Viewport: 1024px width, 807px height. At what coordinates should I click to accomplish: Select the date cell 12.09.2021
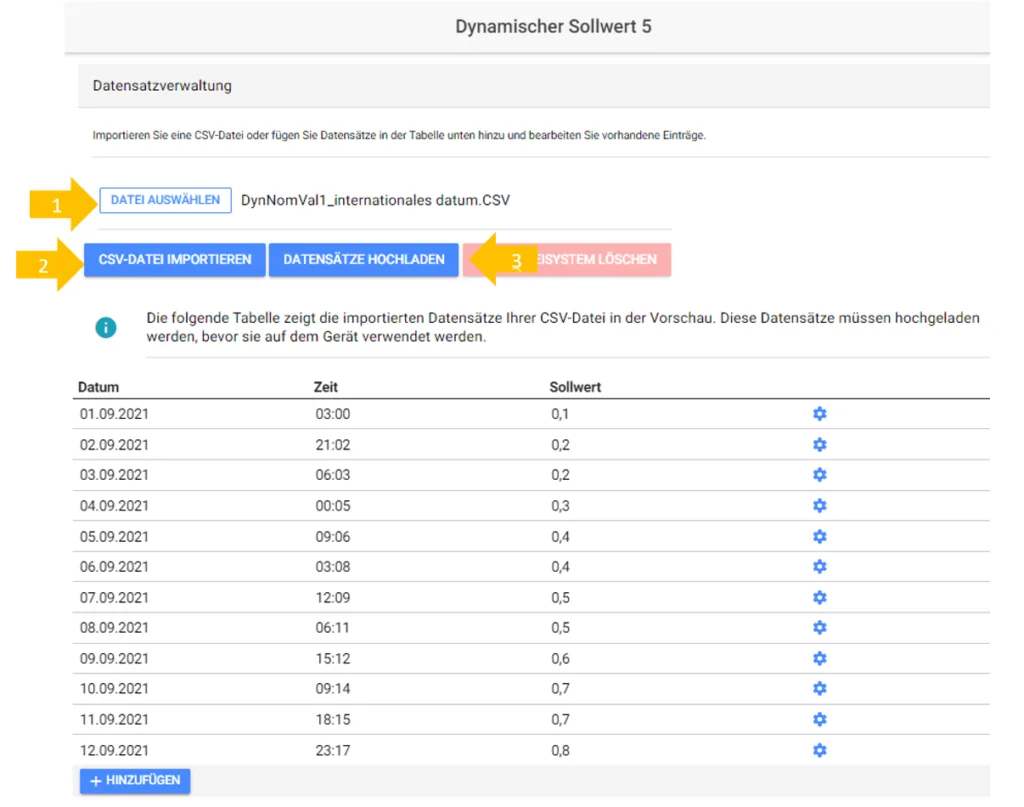[x=114, y=750]
